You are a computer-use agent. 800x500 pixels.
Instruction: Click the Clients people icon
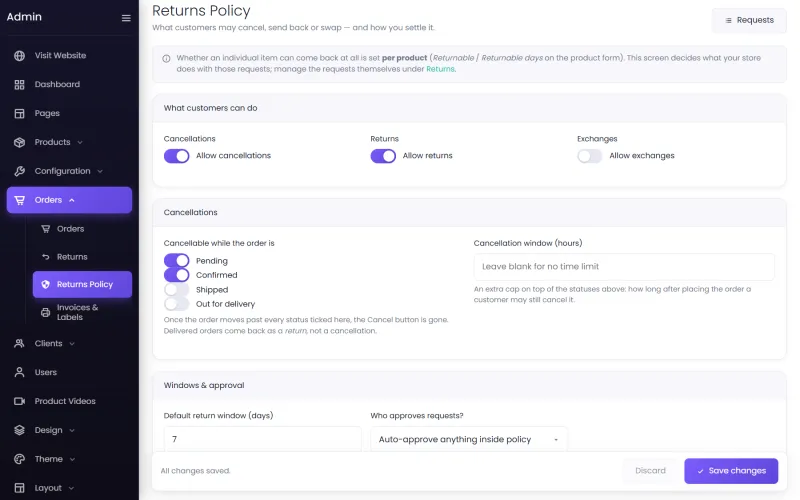pos(19,343)
